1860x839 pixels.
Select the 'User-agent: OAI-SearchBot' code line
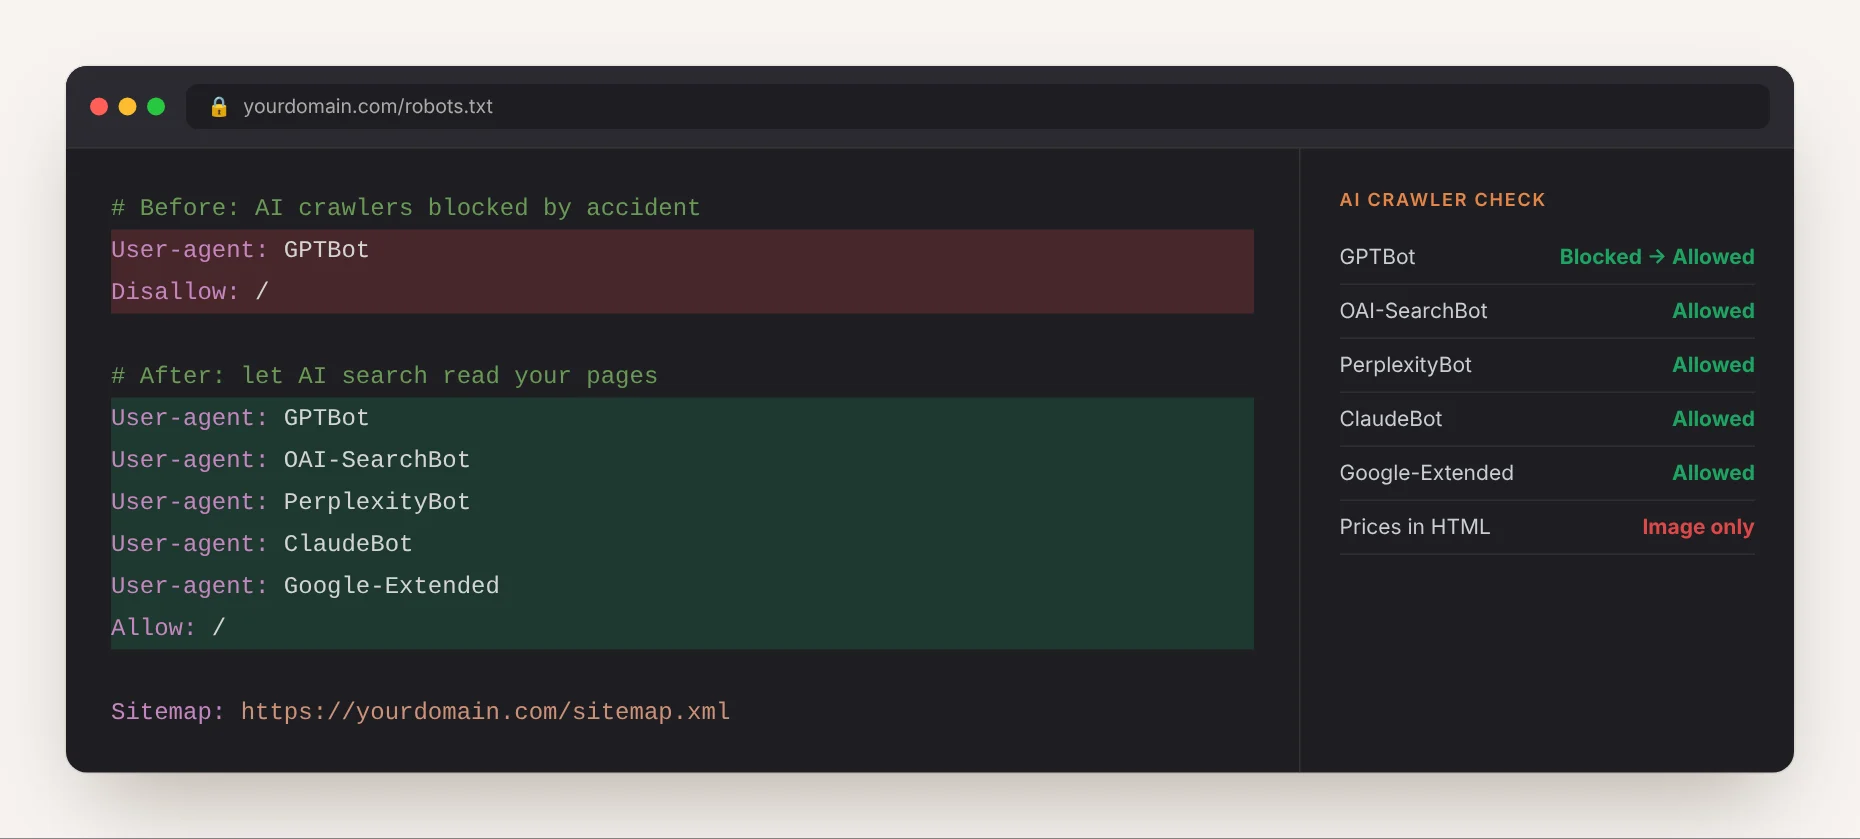click(290, 460)
